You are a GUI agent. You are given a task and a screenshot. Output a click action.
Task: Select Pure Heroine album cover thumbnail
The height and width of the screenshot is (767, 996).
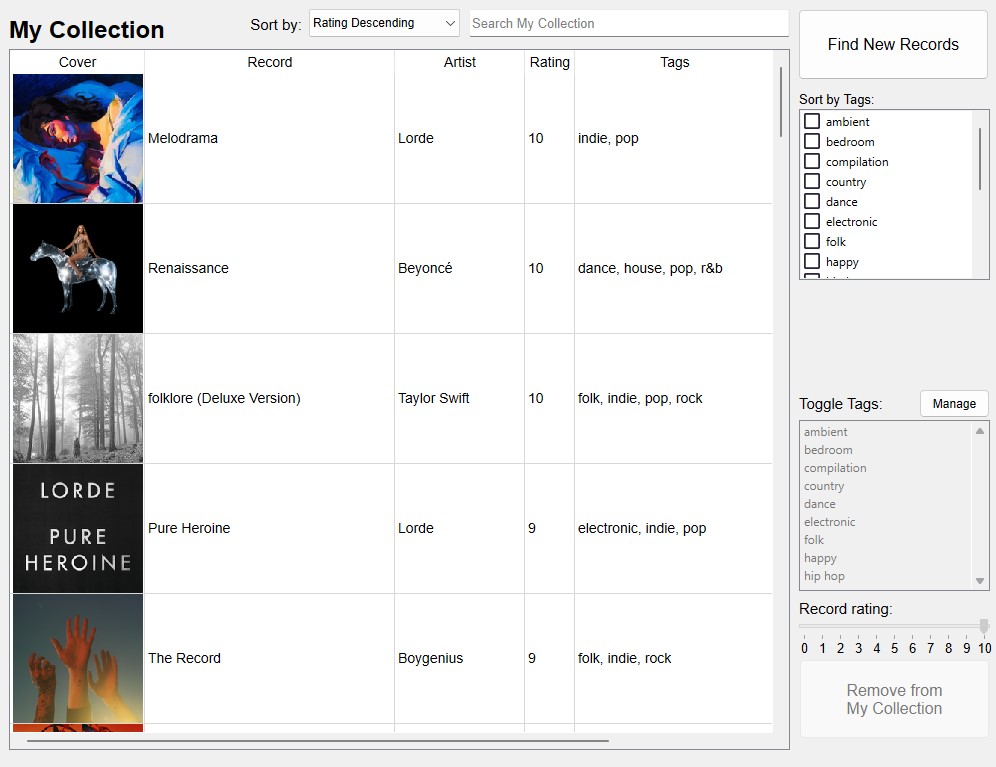[77, 528]
